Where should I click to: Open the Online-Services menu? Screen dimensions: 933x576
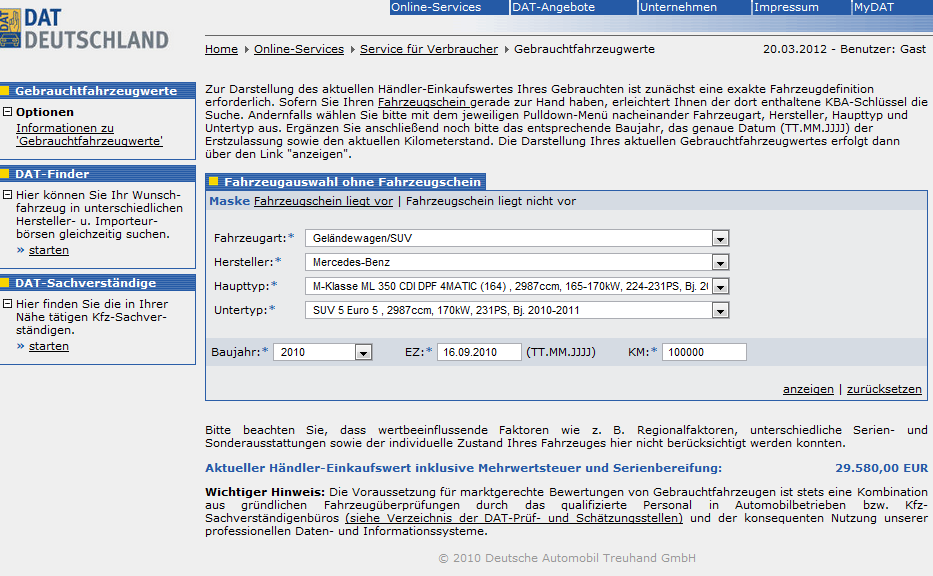[449, 7]
